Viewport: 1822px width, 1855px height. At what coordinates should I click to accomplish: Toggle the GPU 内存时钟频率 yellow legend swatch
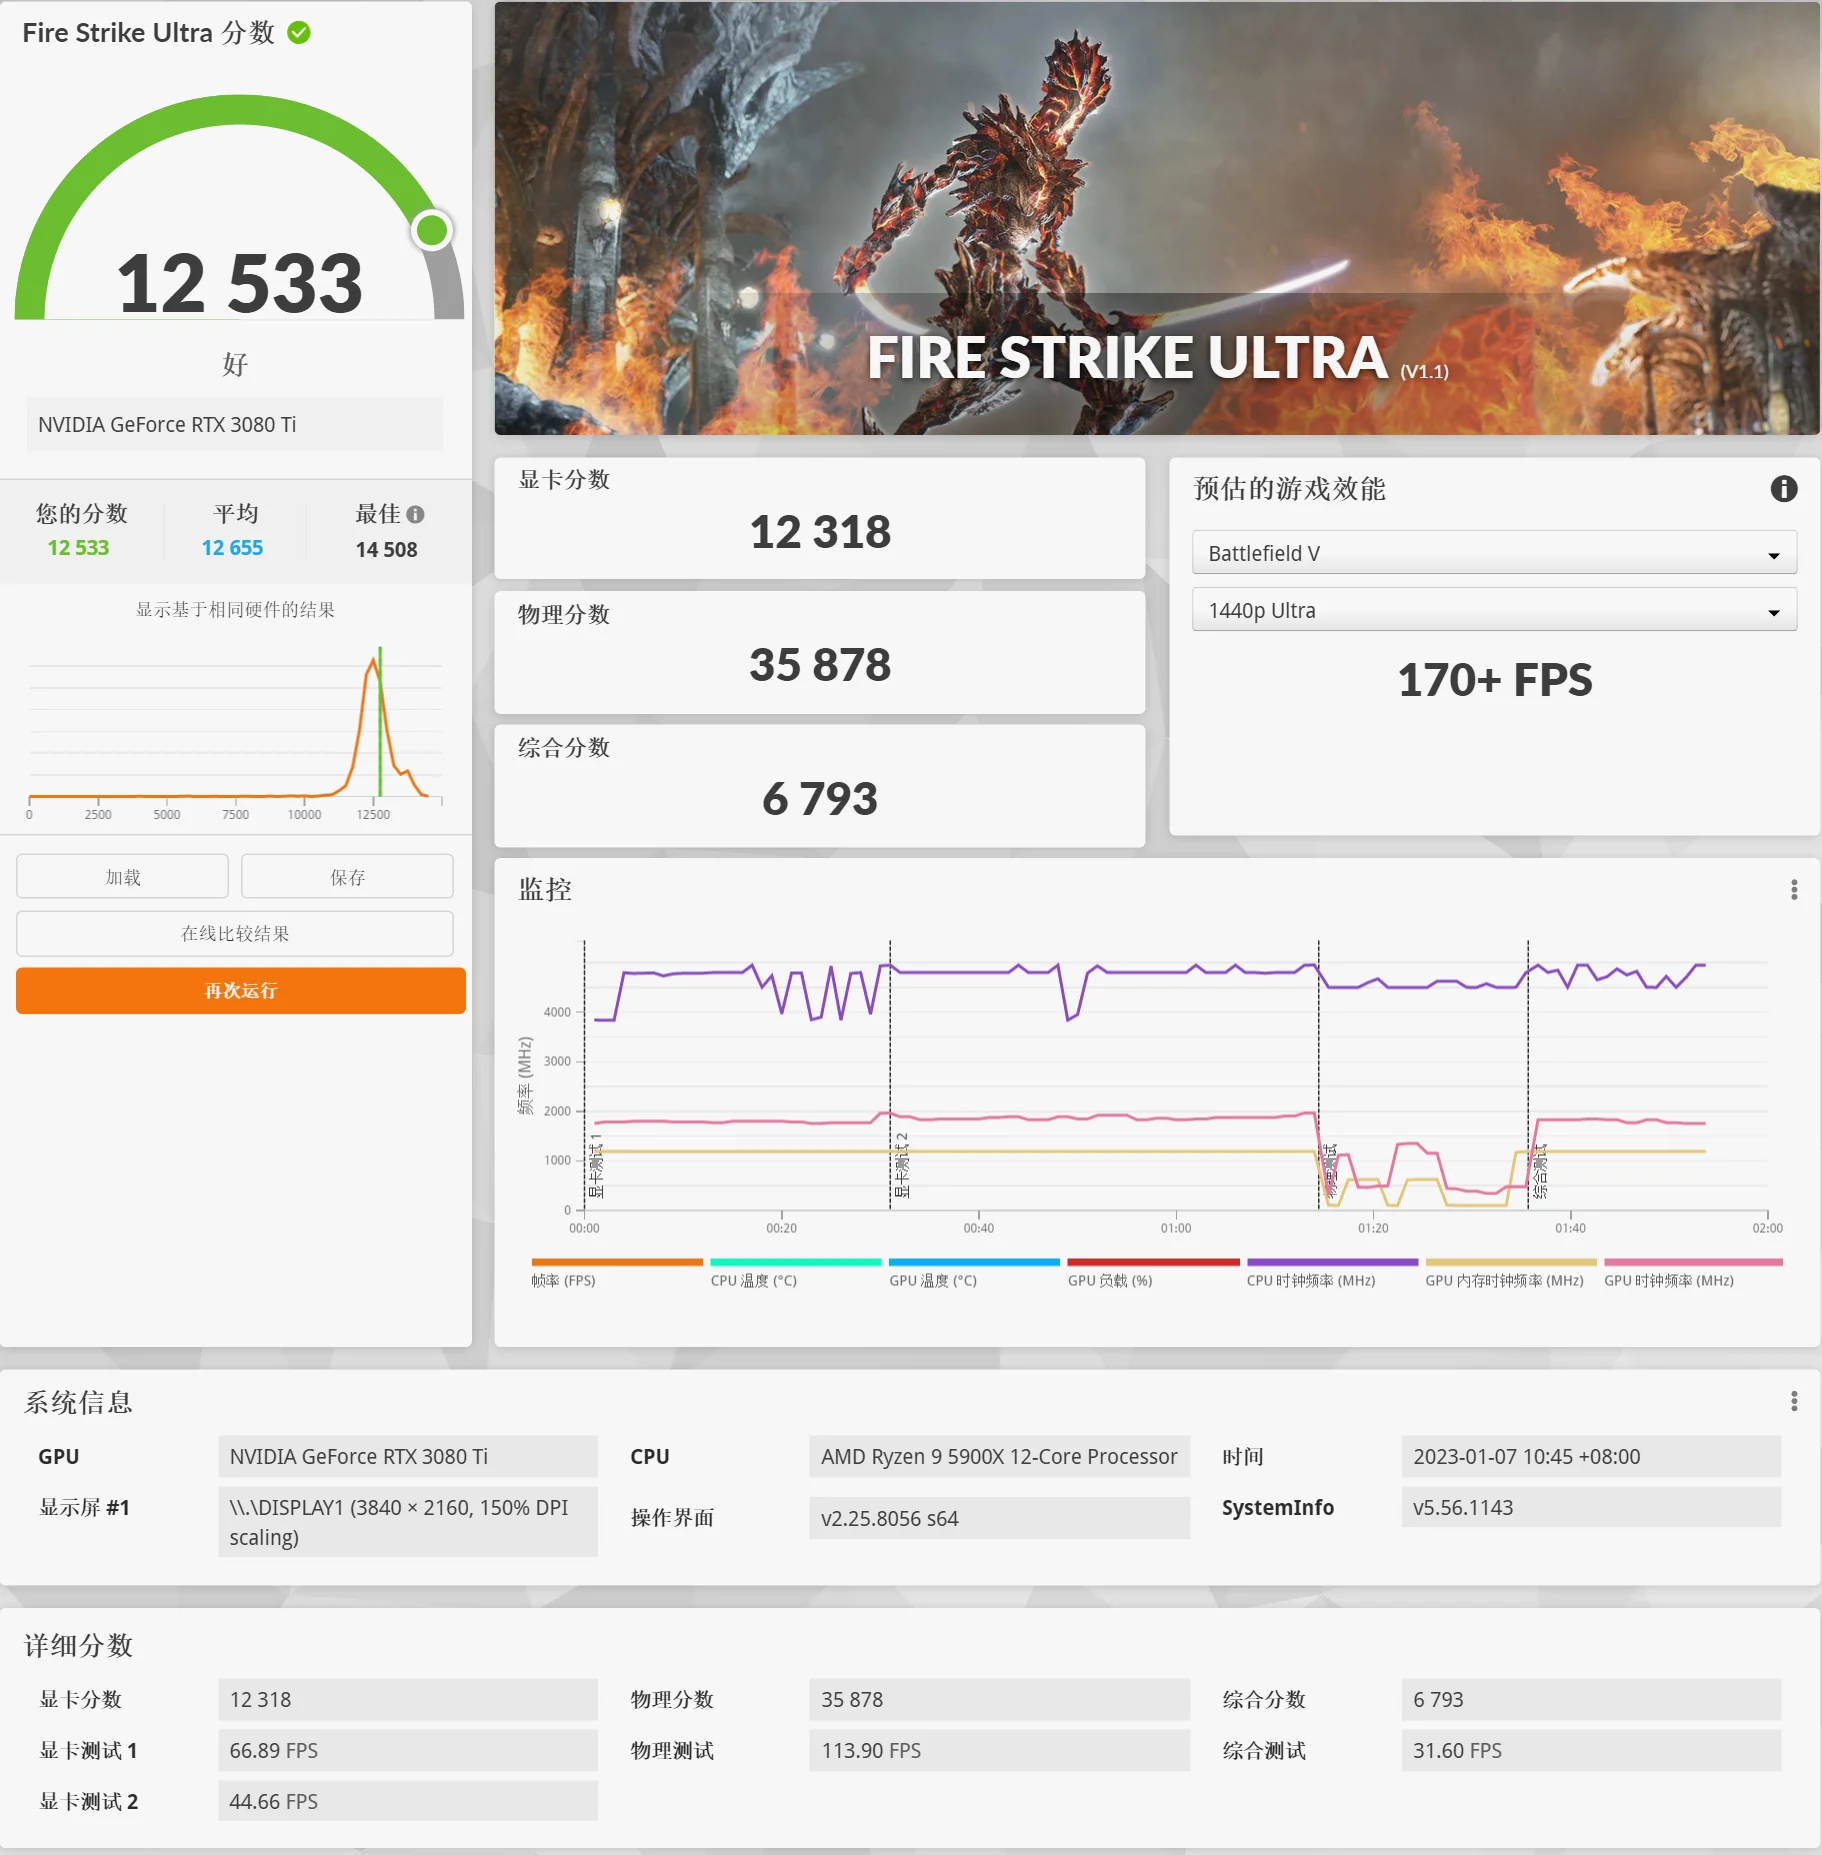click(1510, 1262)
